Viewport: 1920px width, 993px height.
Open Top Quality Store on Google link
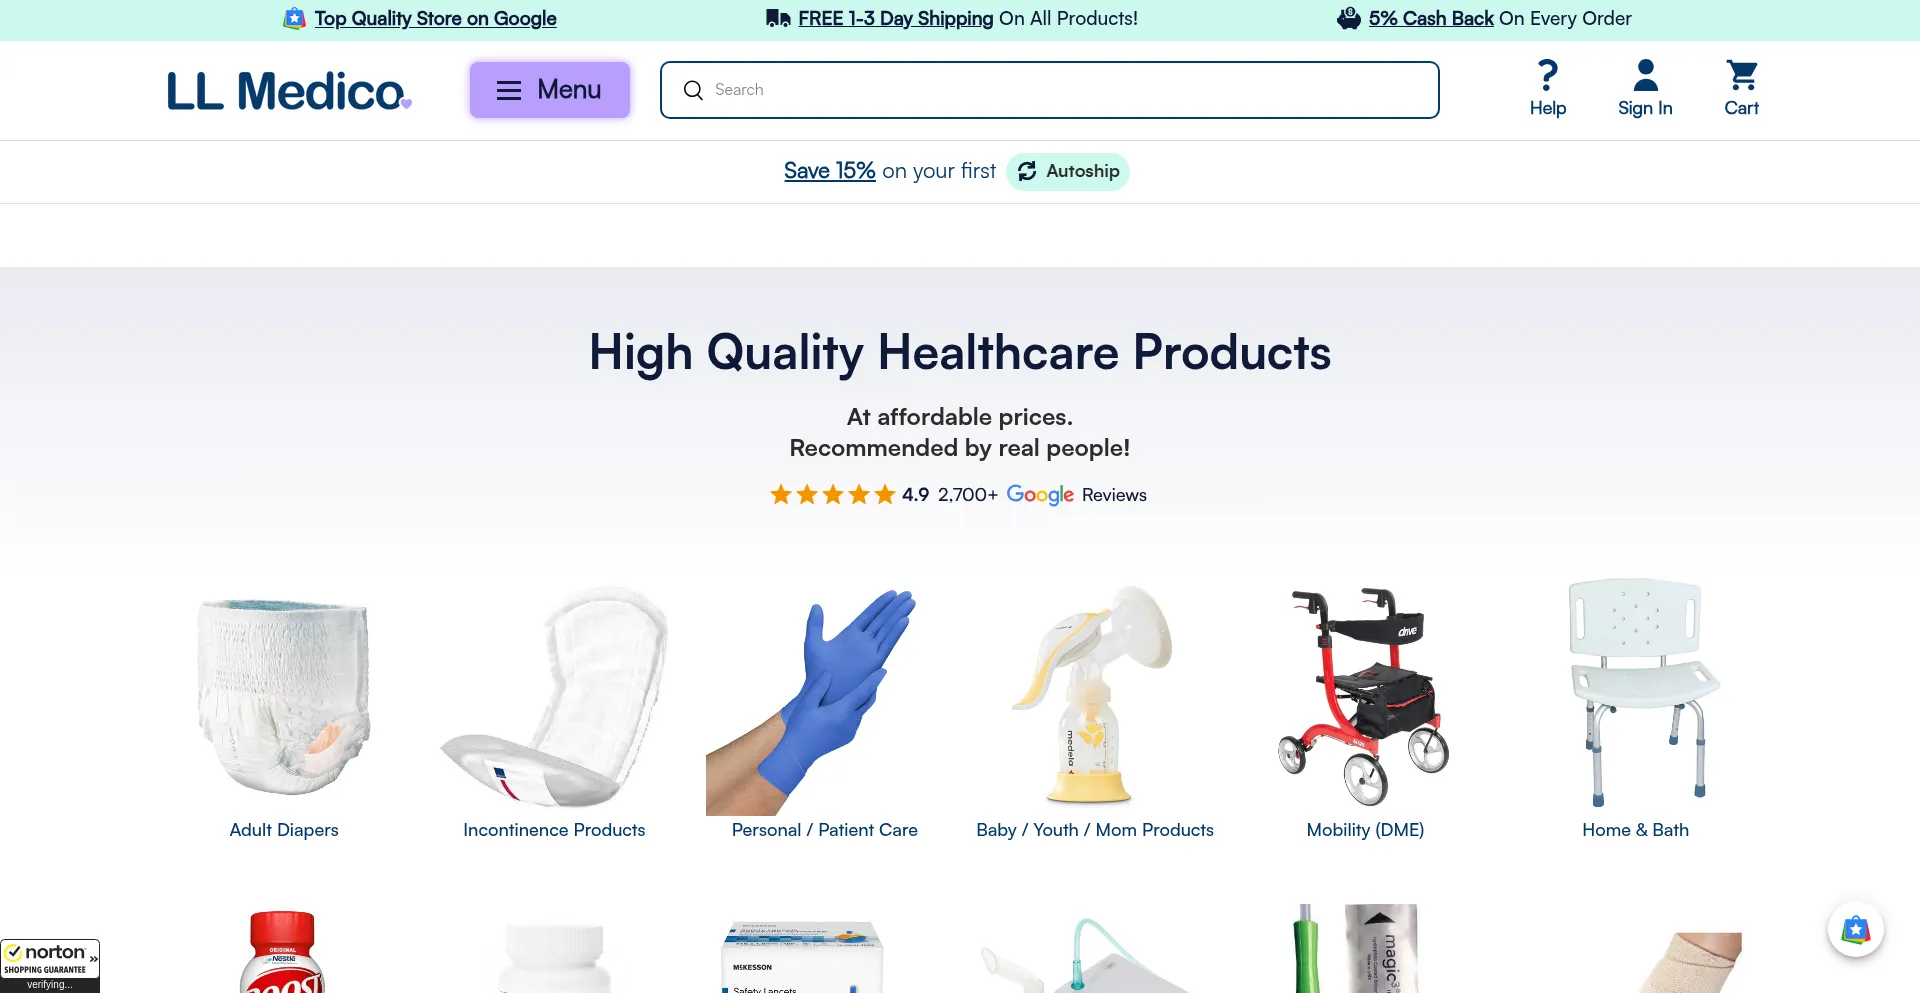coord(435,18)
